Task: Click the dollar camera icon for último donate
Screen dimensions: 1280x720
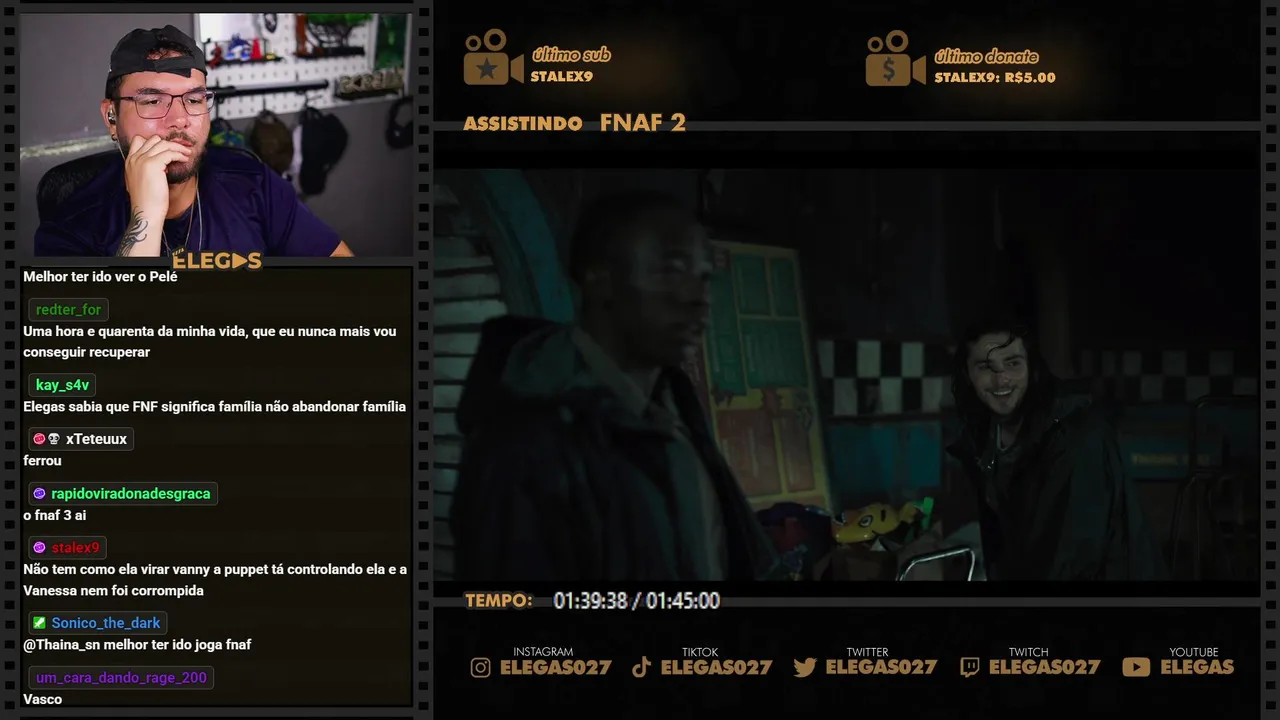Action: (x=895, y=58)
